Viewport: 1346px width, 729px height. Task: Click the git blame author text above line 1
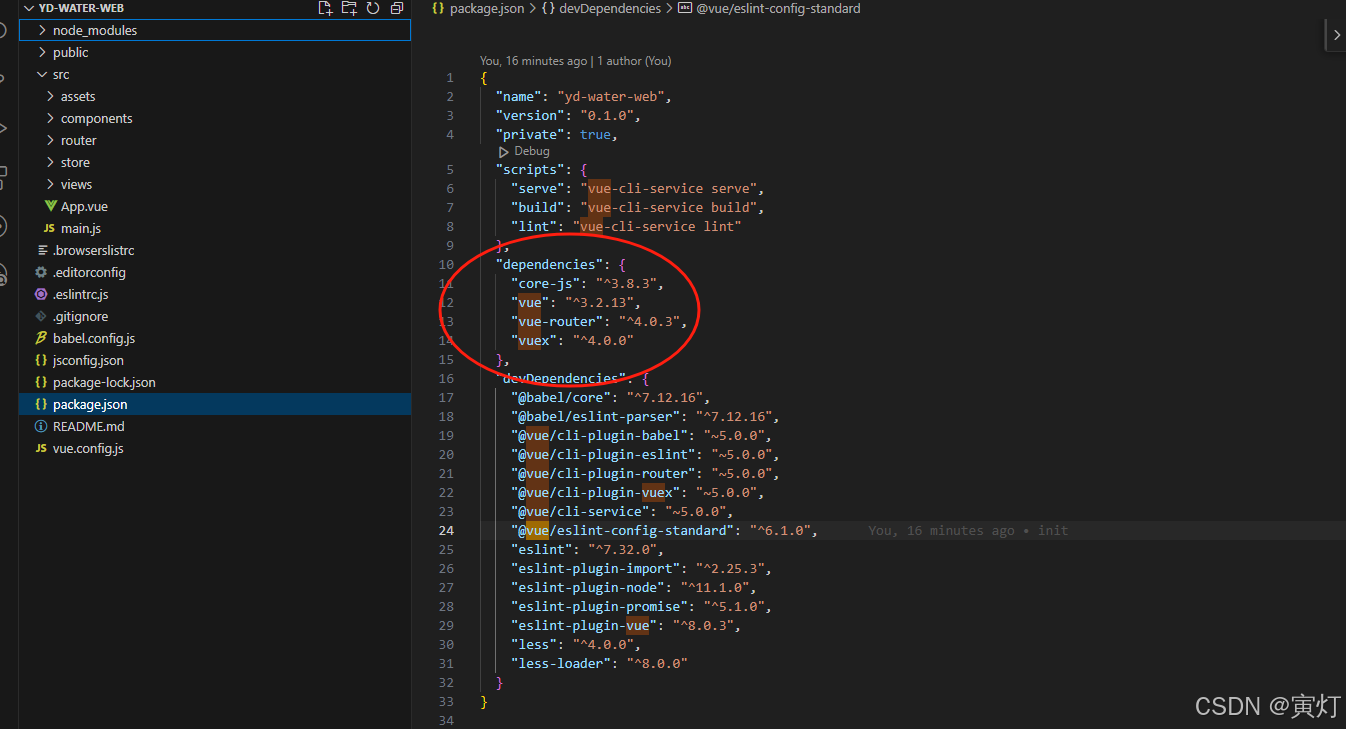pos(575,61)
